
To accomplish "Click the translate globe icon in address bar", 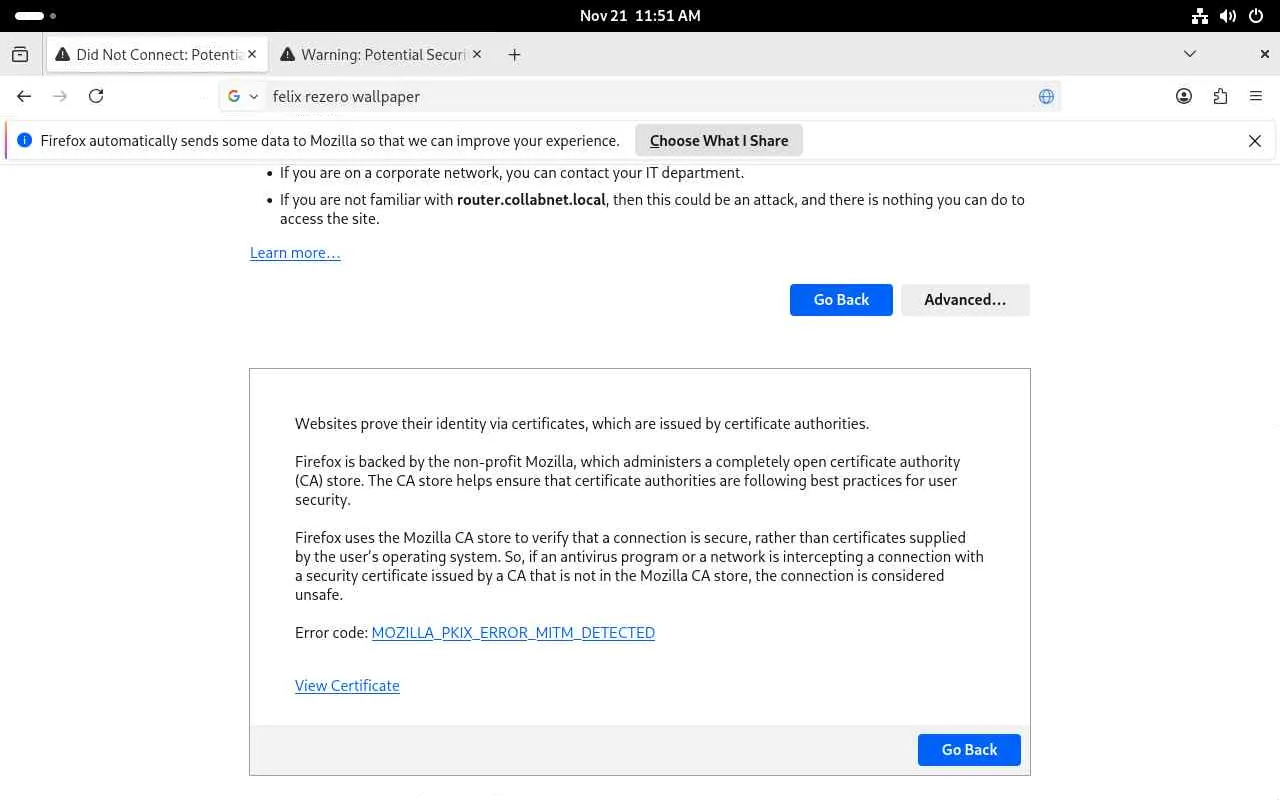I will point(1046,96).
